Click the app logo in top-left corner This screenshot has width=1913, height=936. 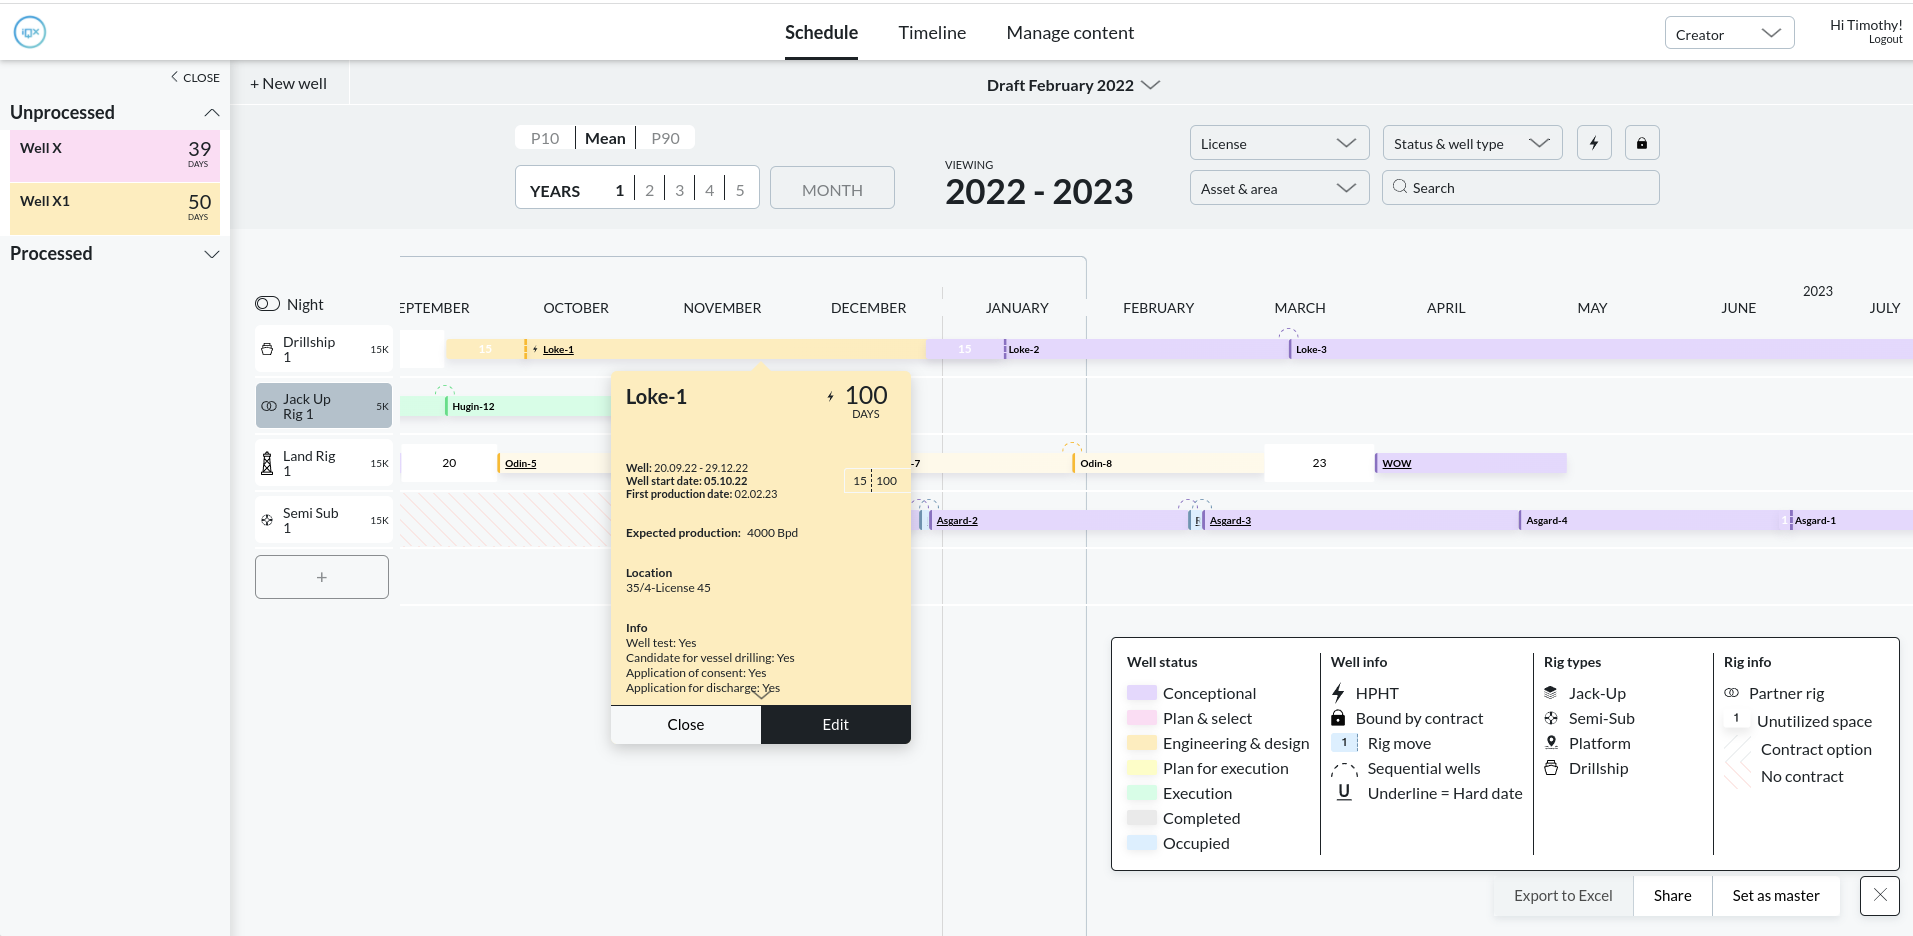(x=30, y=32)
